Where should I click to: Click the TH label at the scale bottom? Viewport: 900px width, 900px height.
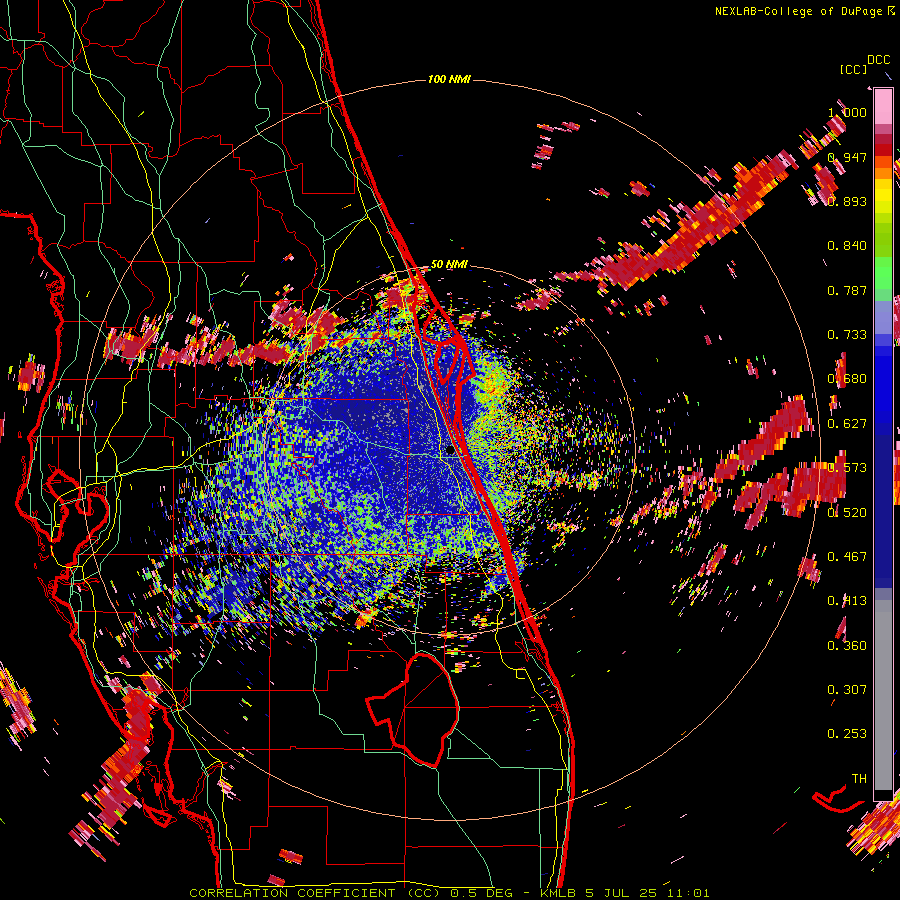[859, 779]
